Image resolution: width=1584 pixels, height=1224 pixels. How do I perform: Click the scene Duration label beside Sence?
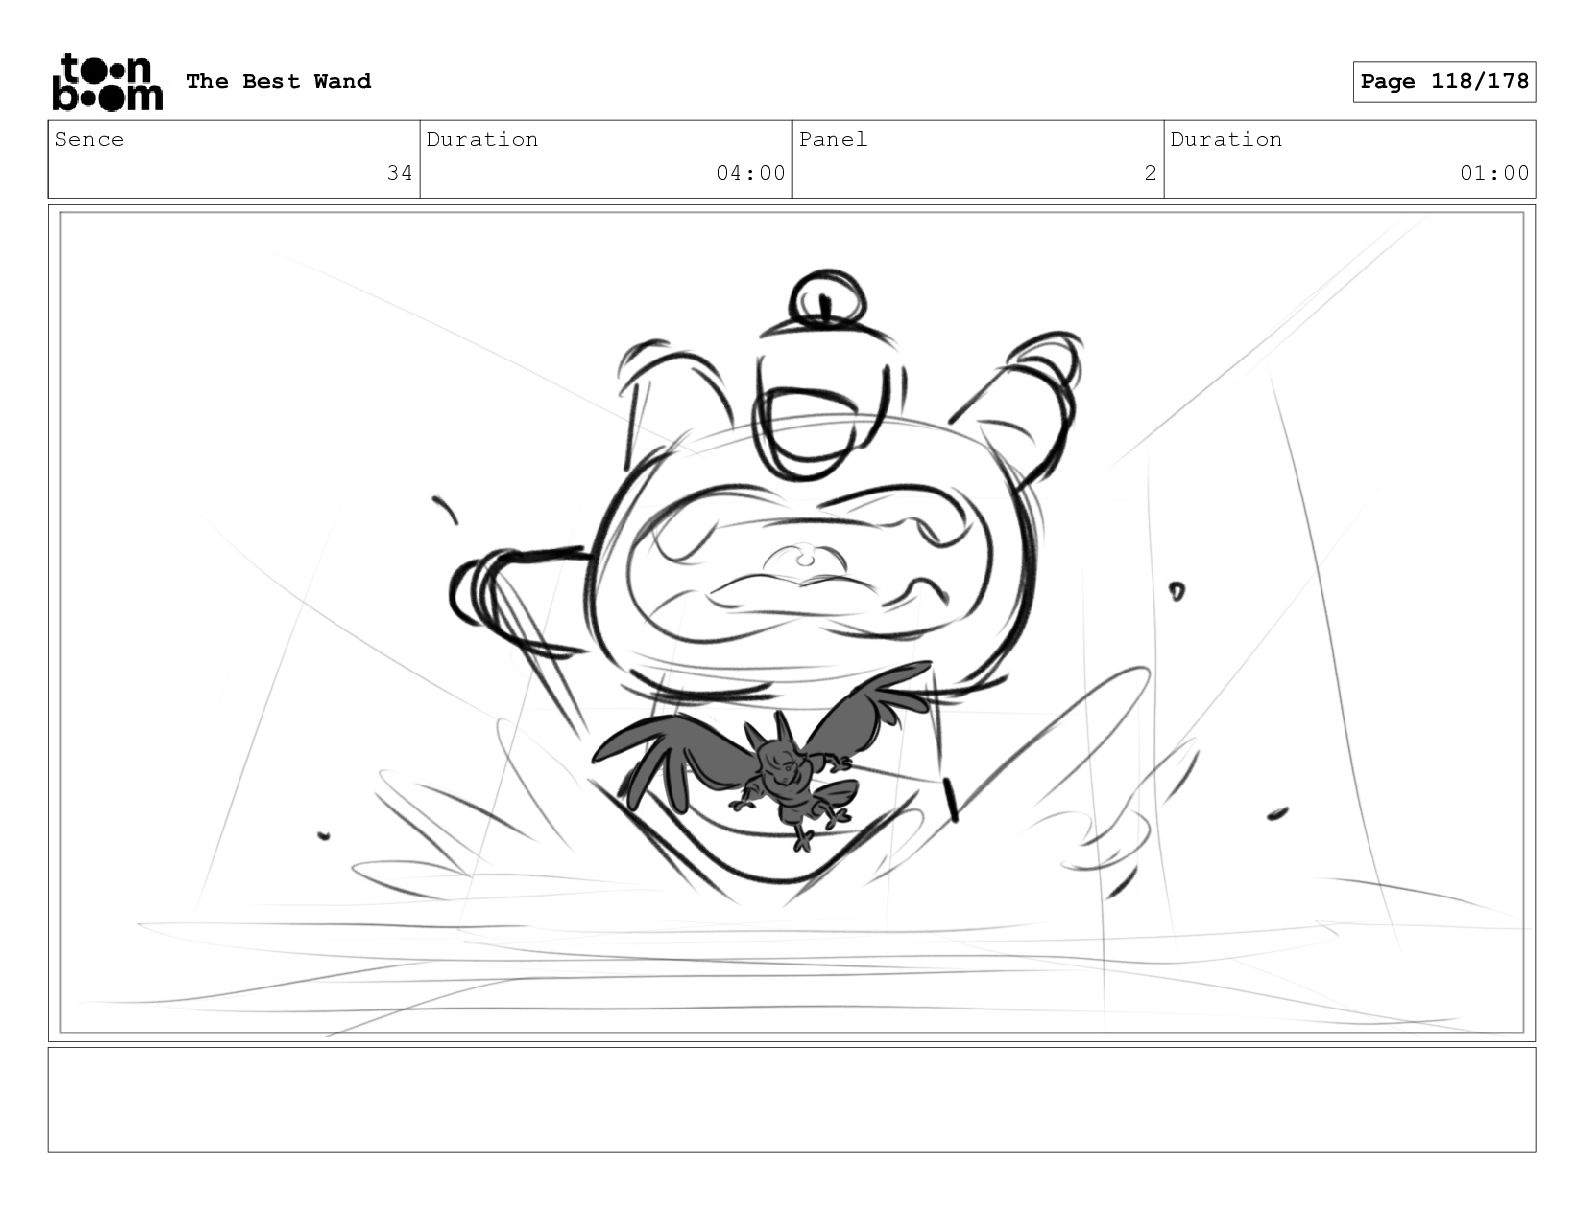(482, 139)
